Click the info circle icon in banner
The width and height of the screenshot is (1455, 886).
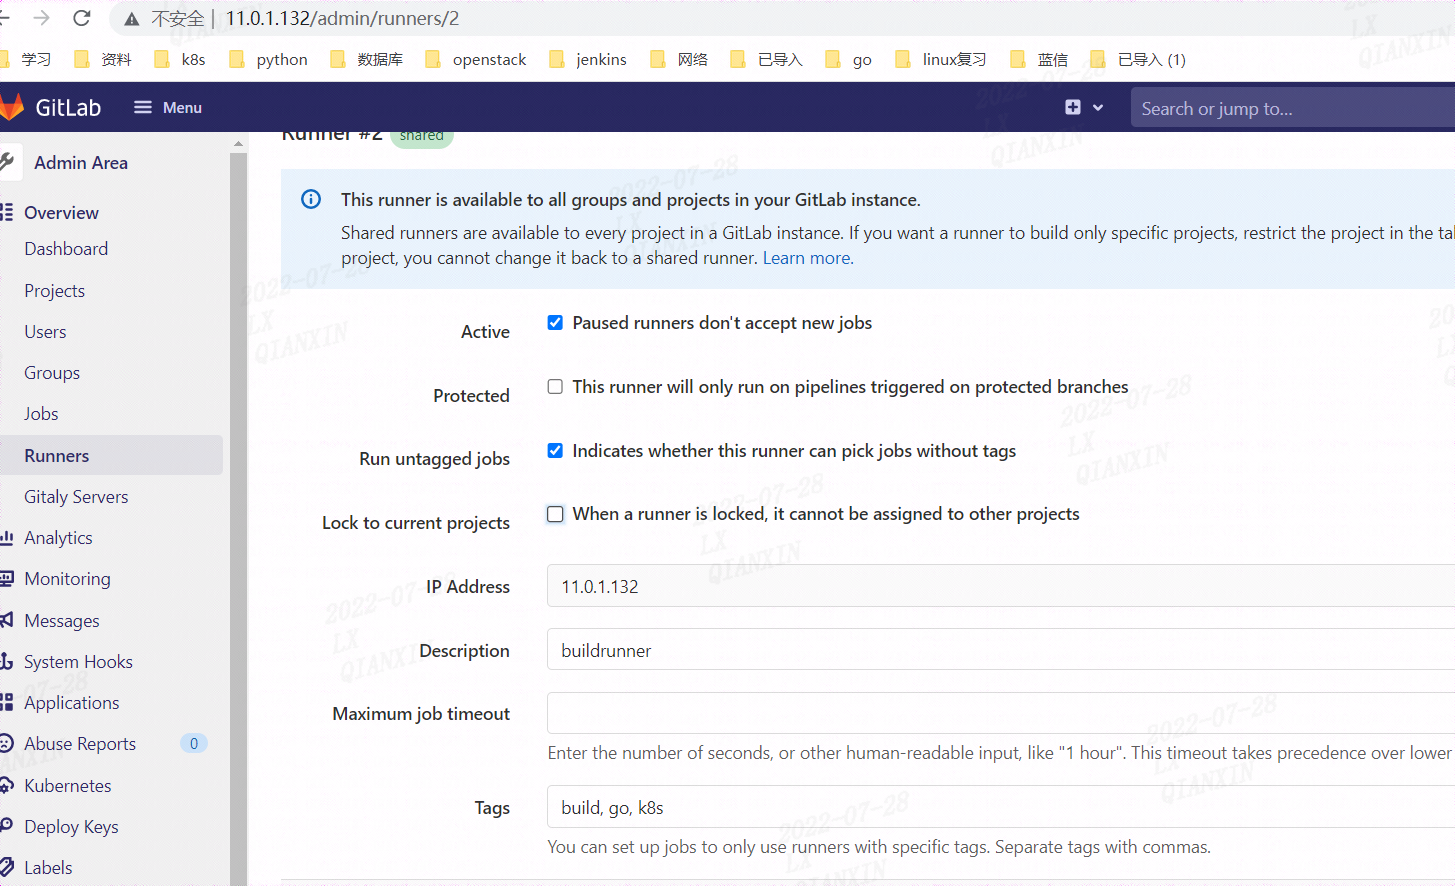coord(311,199)
